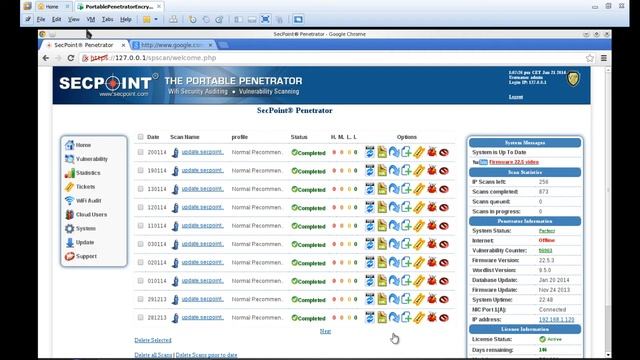Open the VMware View menu
This screenshot has width=640, height=360.
coord(73,19)
